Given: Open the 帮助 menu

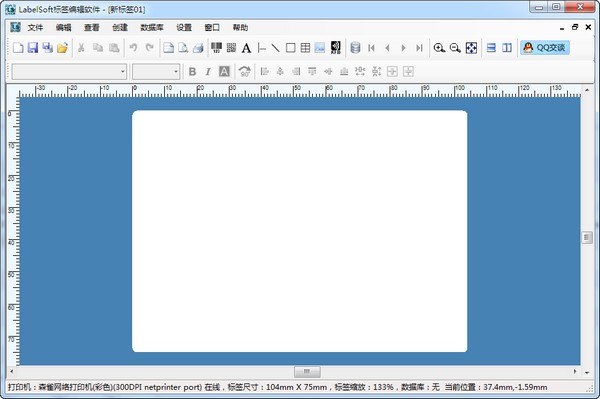Looking at the screenshot, I should click(x=240, y=28).
